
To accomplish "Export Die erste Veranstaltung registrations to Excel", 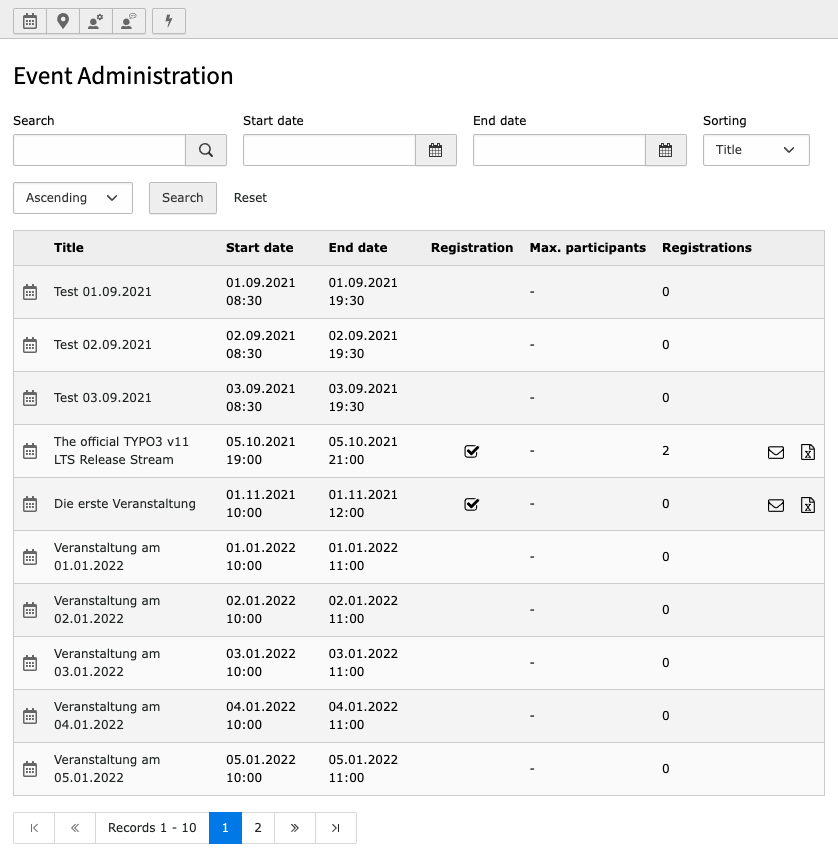I will point(807,505).
